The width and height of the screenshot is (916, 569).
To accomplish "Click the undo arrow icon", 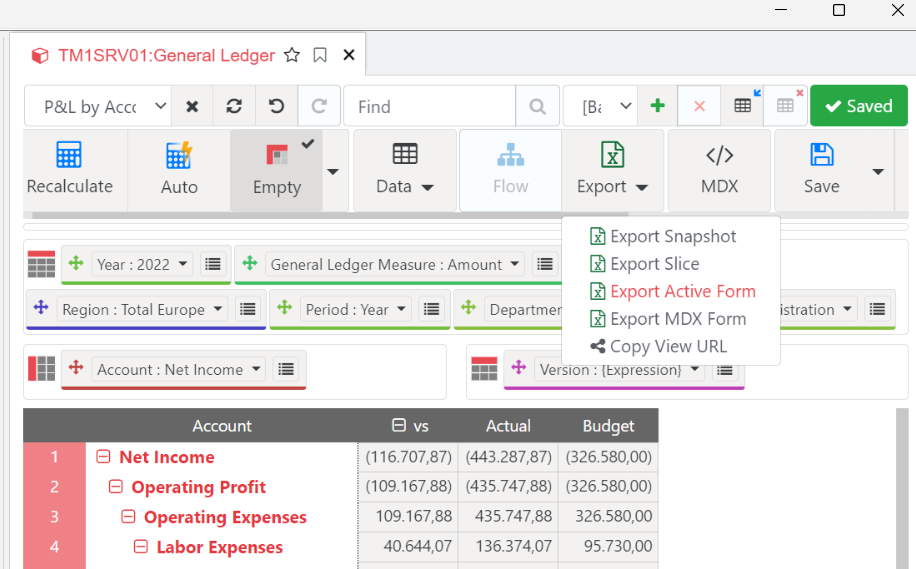I will pyautogui.click(x=276, y=106).
